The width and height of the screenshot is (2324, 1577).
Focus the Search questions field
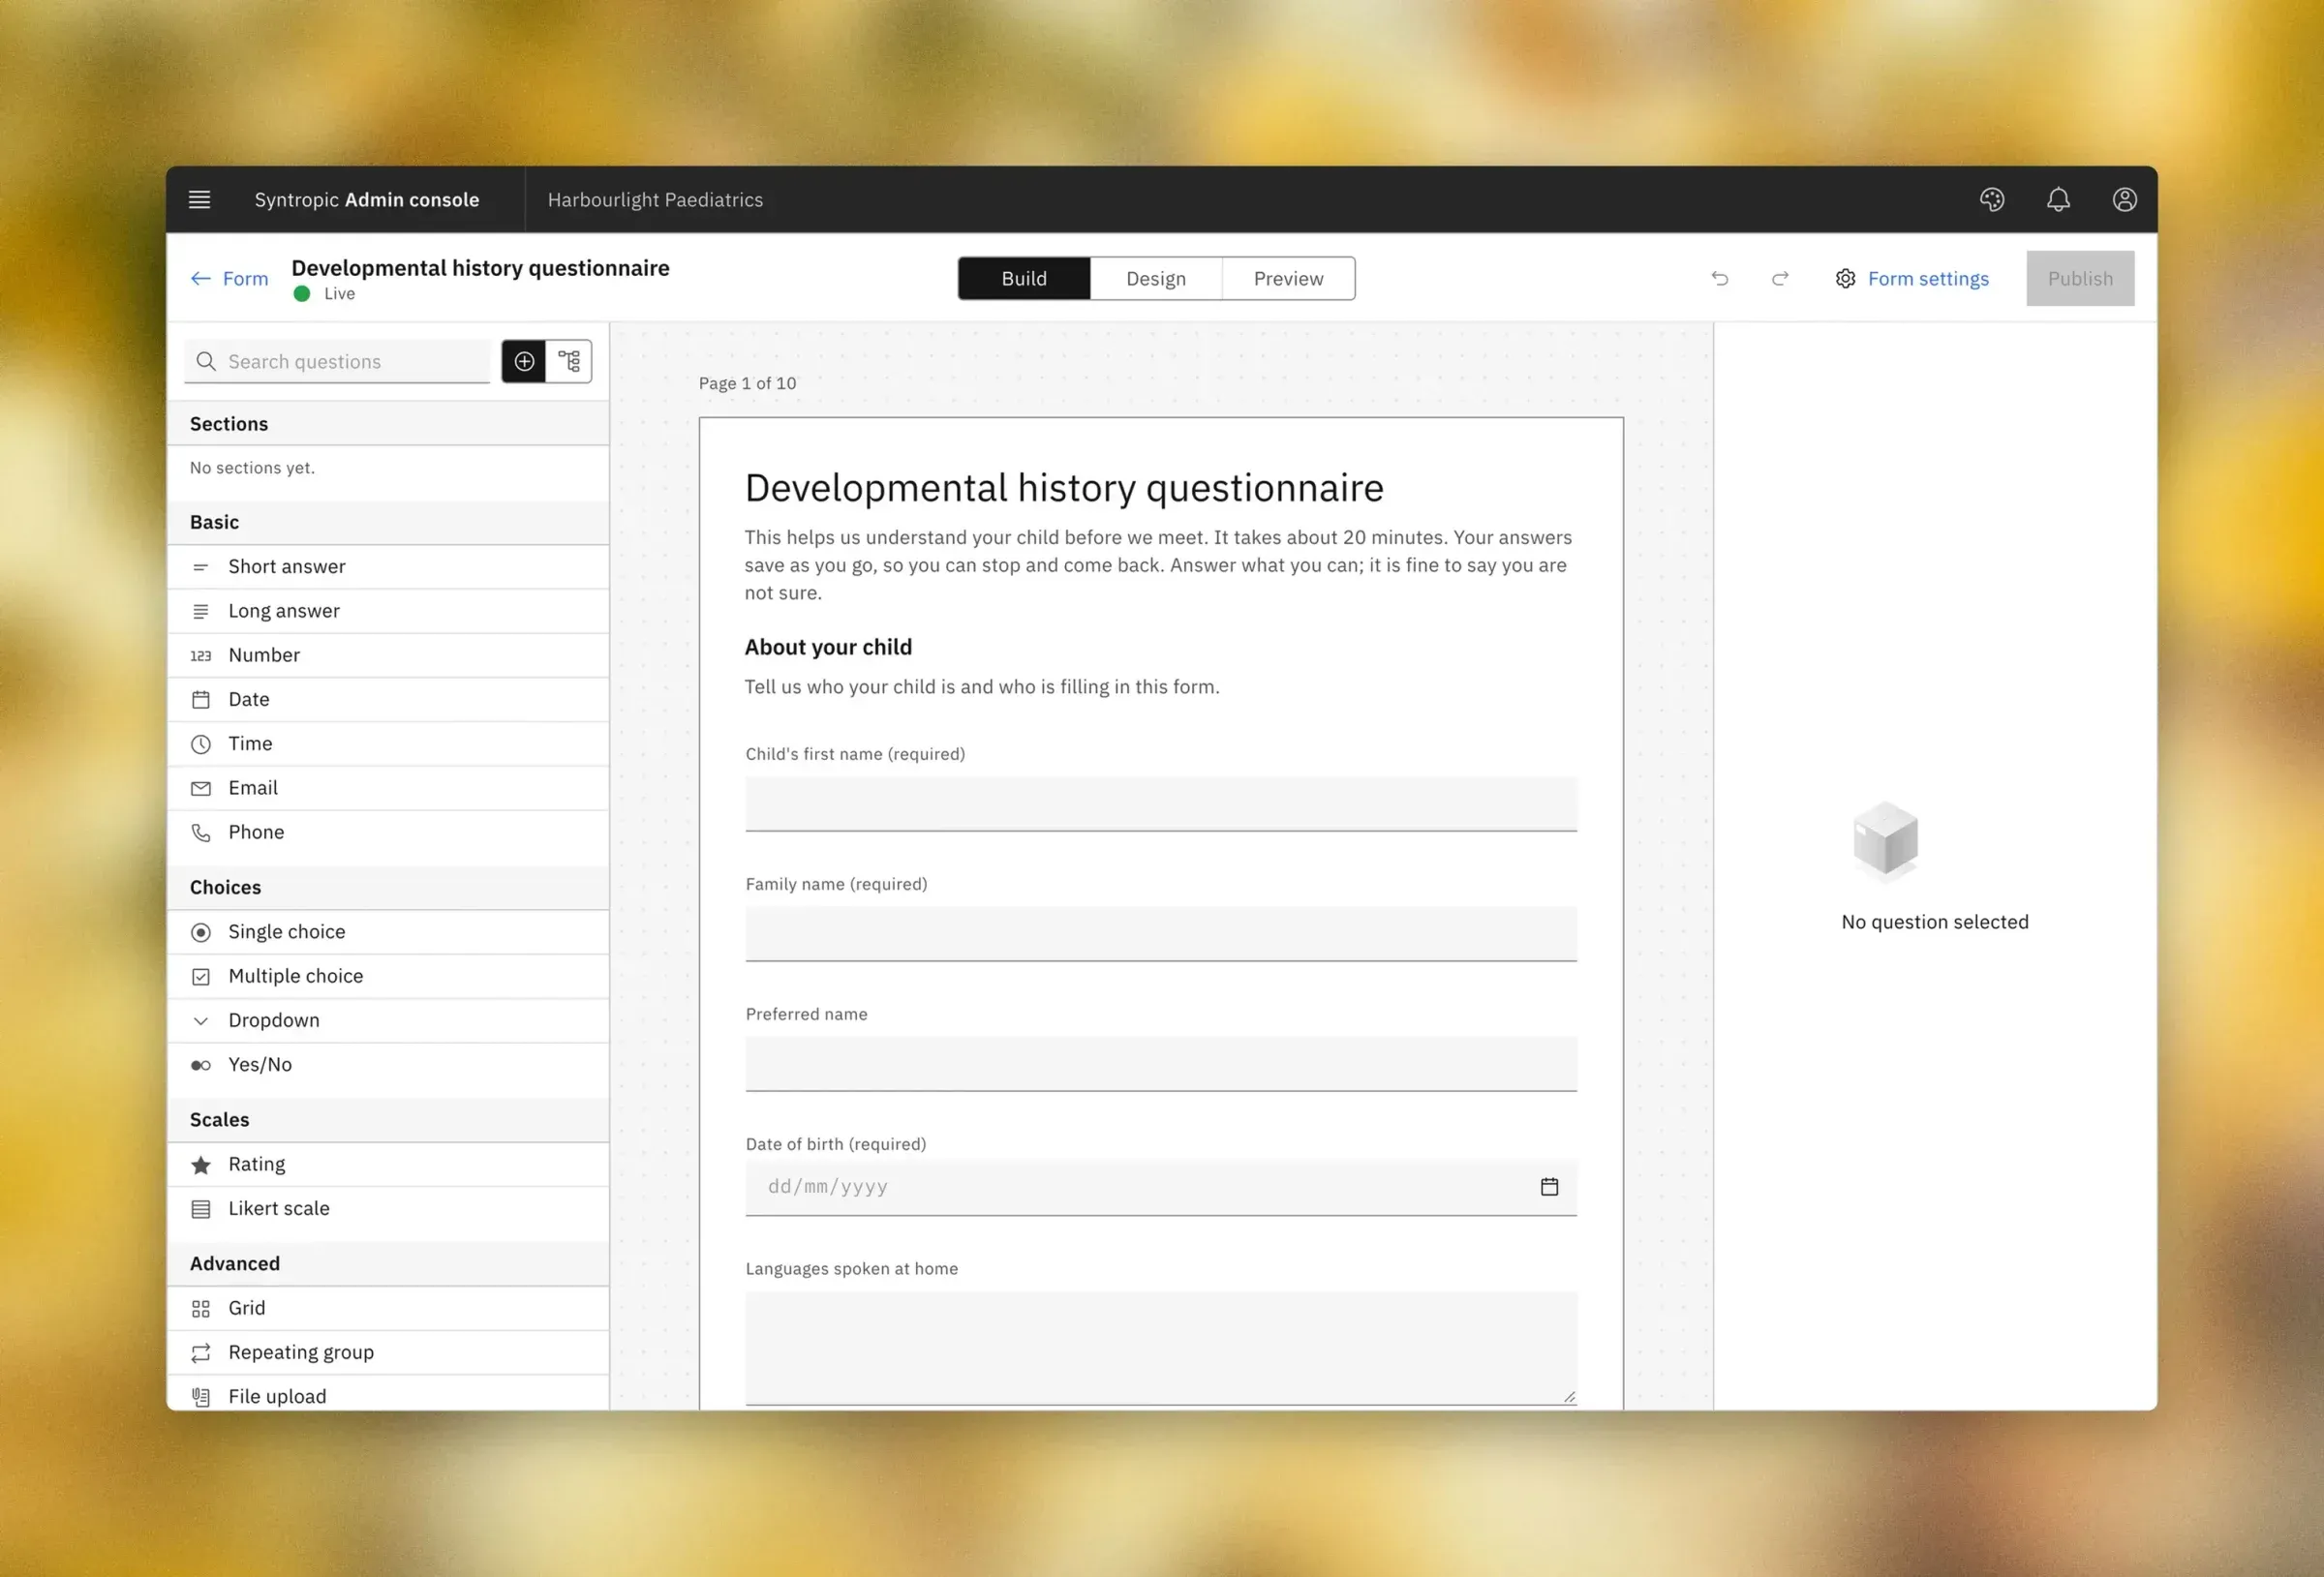[x=338, y=361]
